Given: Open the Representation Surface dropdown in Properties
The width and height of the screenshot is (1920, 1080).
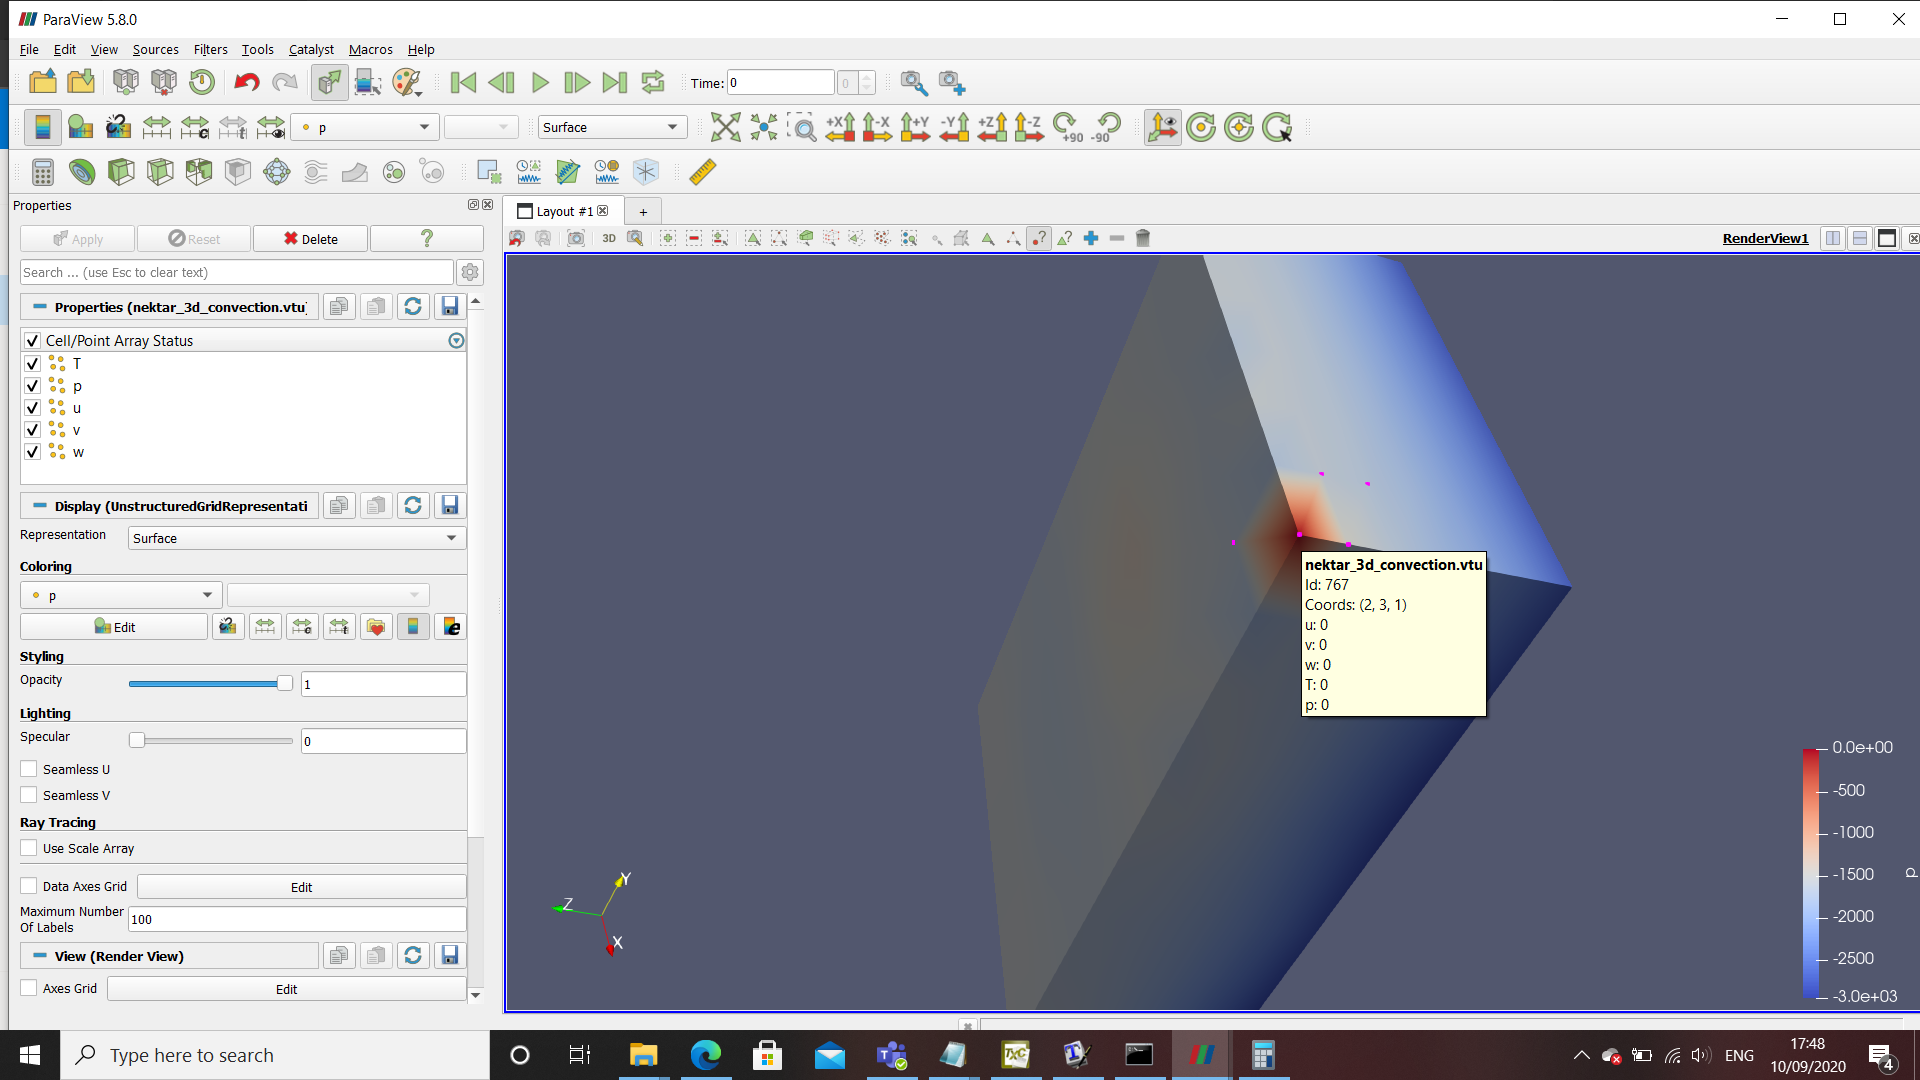Looking at the screenshot, I should [297, 538].
